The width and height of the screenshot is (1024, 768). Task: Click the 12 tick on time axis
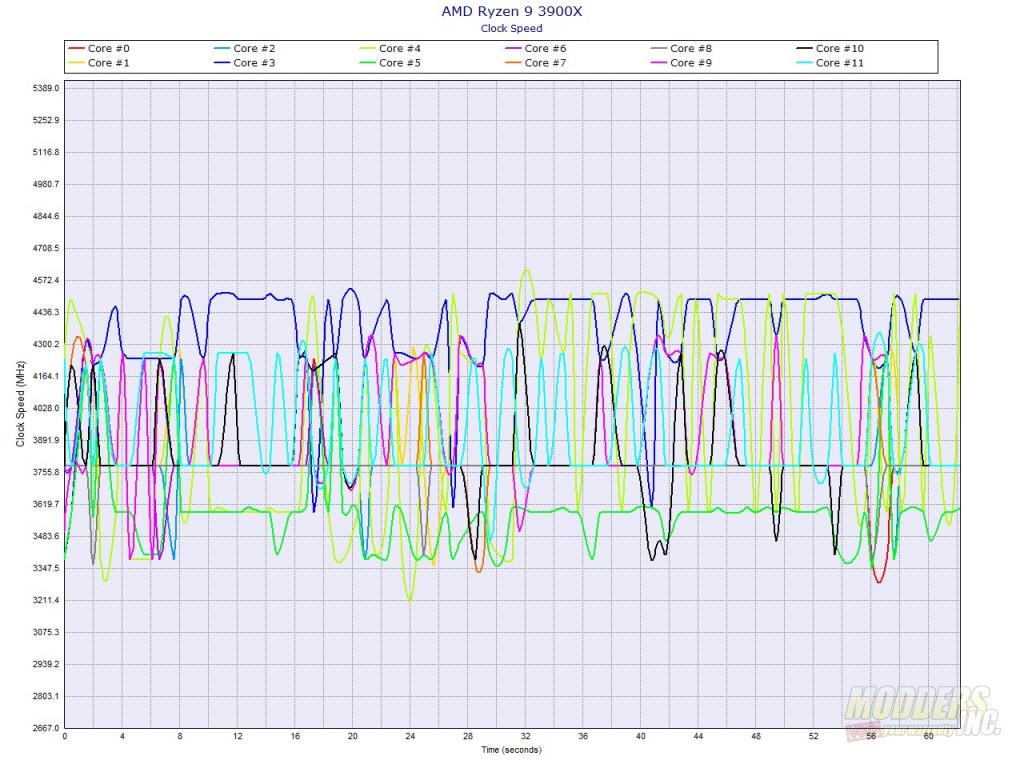(x=238, y=736)
